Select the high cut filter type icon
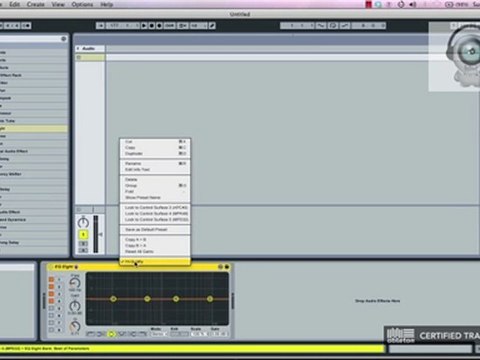The height and width of the screenshot is (360, 480). [143, 334]
